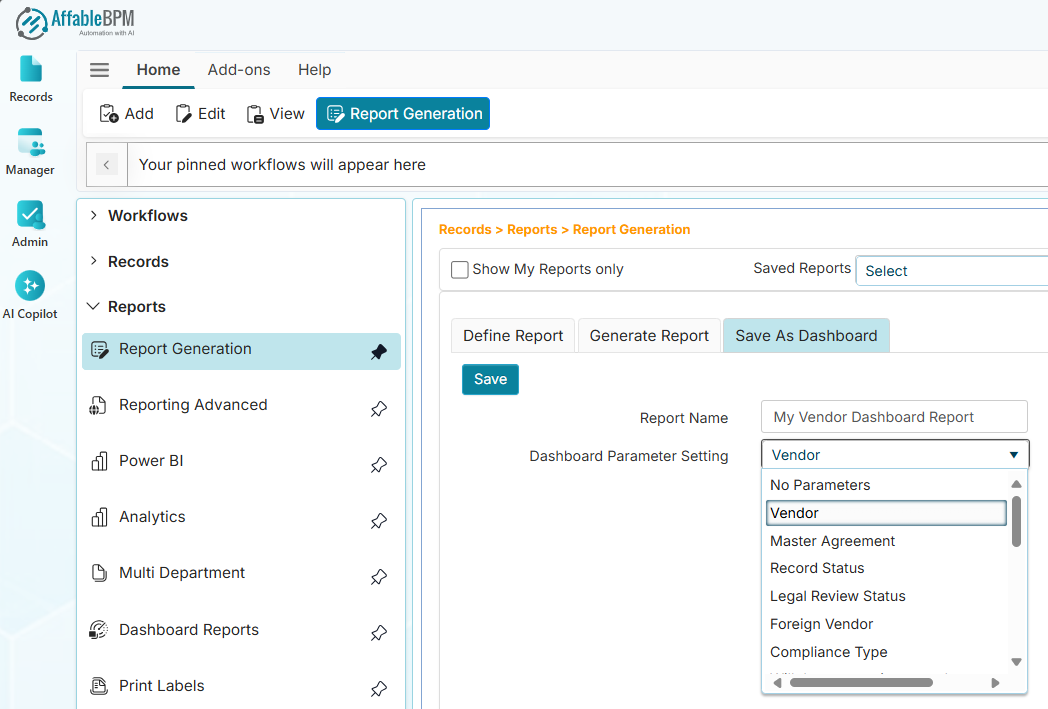Screen dimensions: 1048x709
Task: Open the Manager sidebar icon
Action: click(x=30, y=151)
